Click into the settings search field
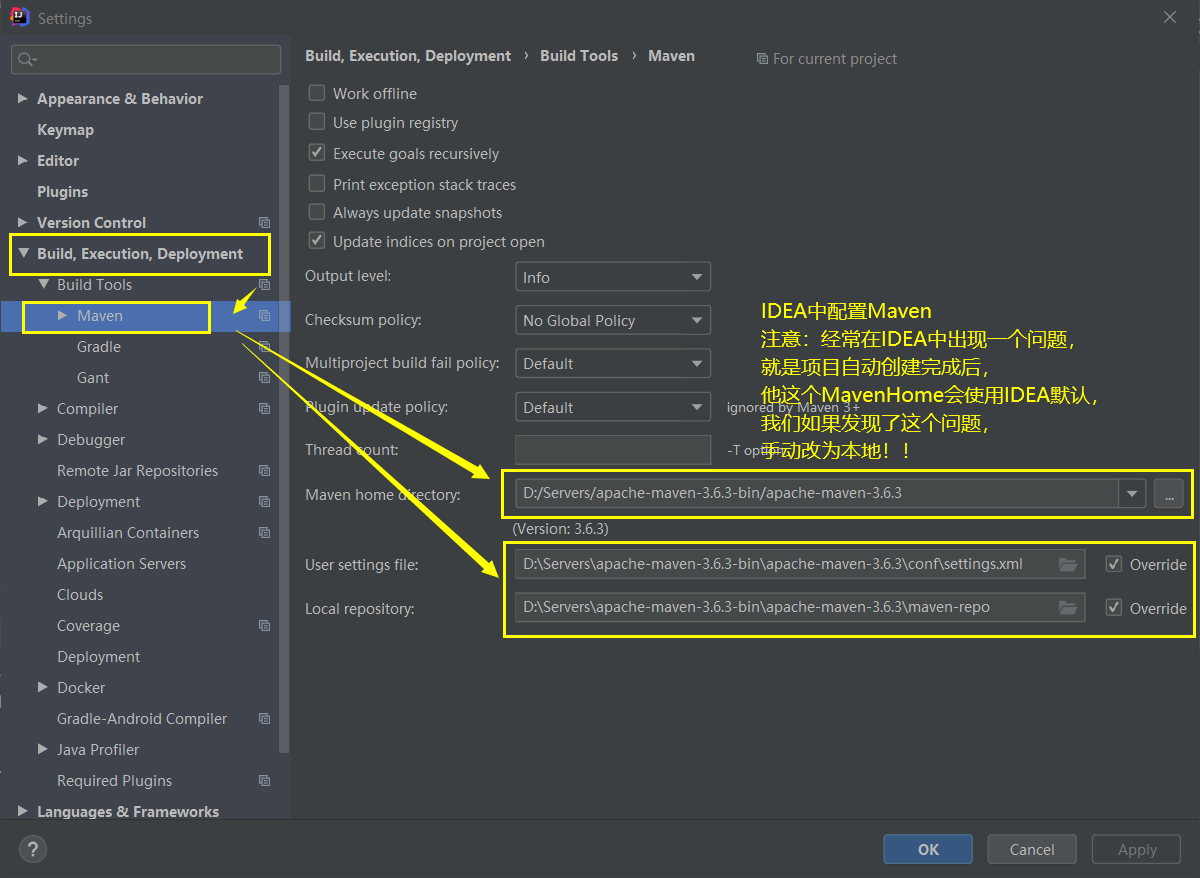The height and width of the screenshot is (878, 1200). (146, 60)
